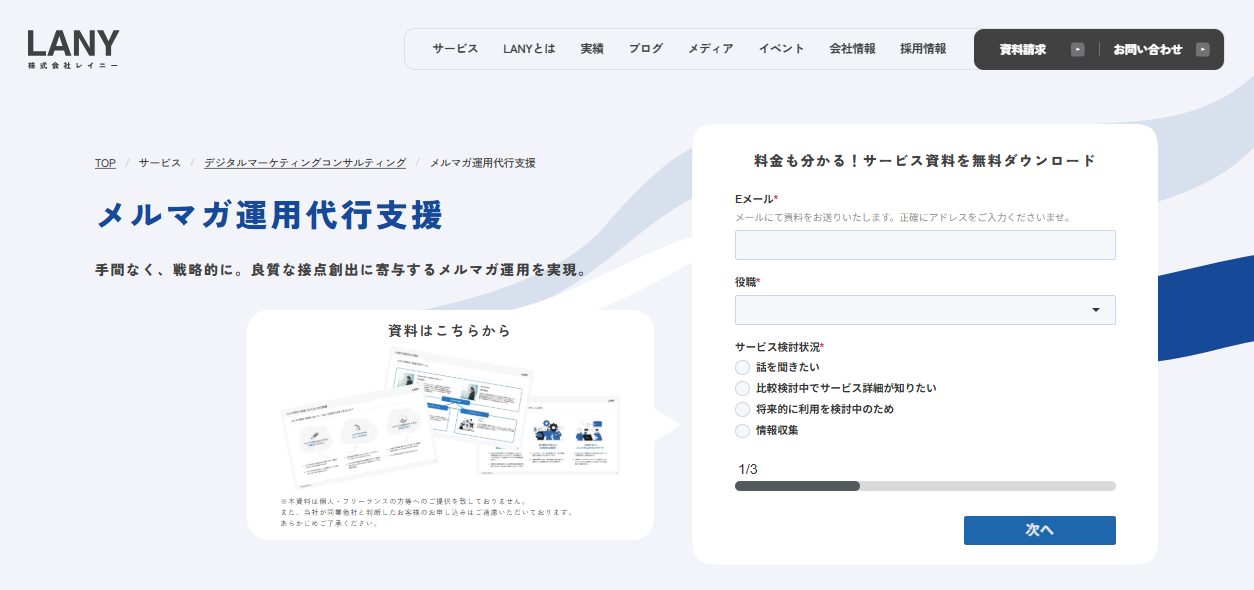1254x590 pixels.
Task: Click the 料金も分かる！サービス資料を無料ダウンロード form title
Action: coord(925,160)
